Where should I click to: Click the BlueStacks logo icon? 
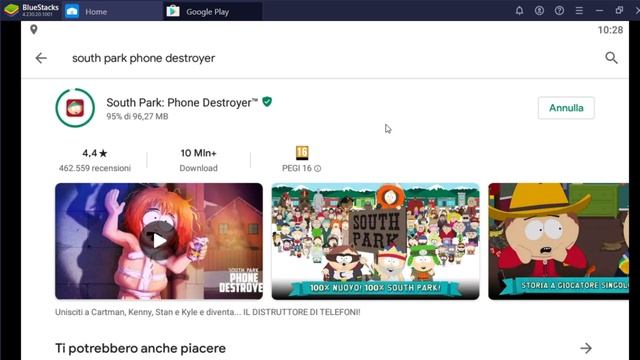coord(11,10)
